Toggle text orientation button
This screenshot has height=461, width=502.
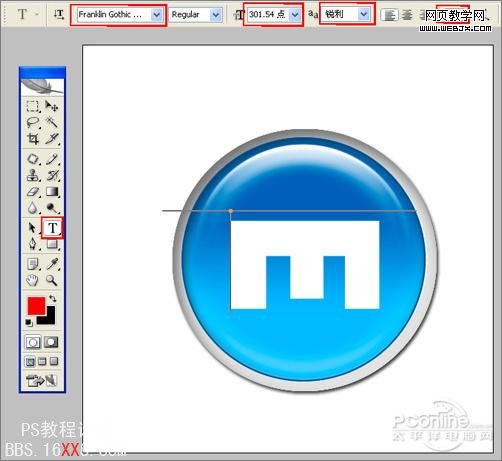click(59, 14)
